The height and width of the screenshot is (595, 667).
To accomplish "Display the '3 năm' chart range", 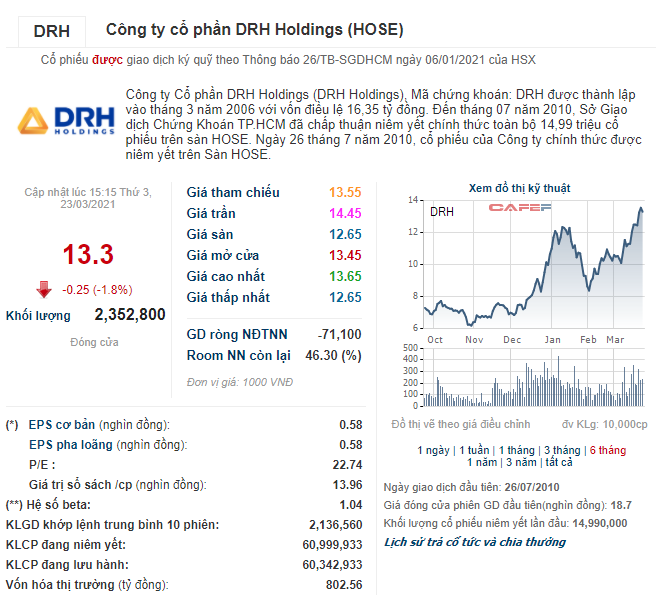I will point(519,462).
